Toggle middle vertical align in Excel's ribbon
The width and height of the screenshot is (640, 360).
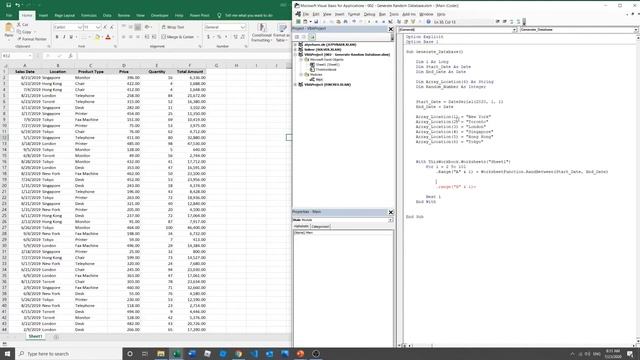pyautogui.click(x=130, y=27)
